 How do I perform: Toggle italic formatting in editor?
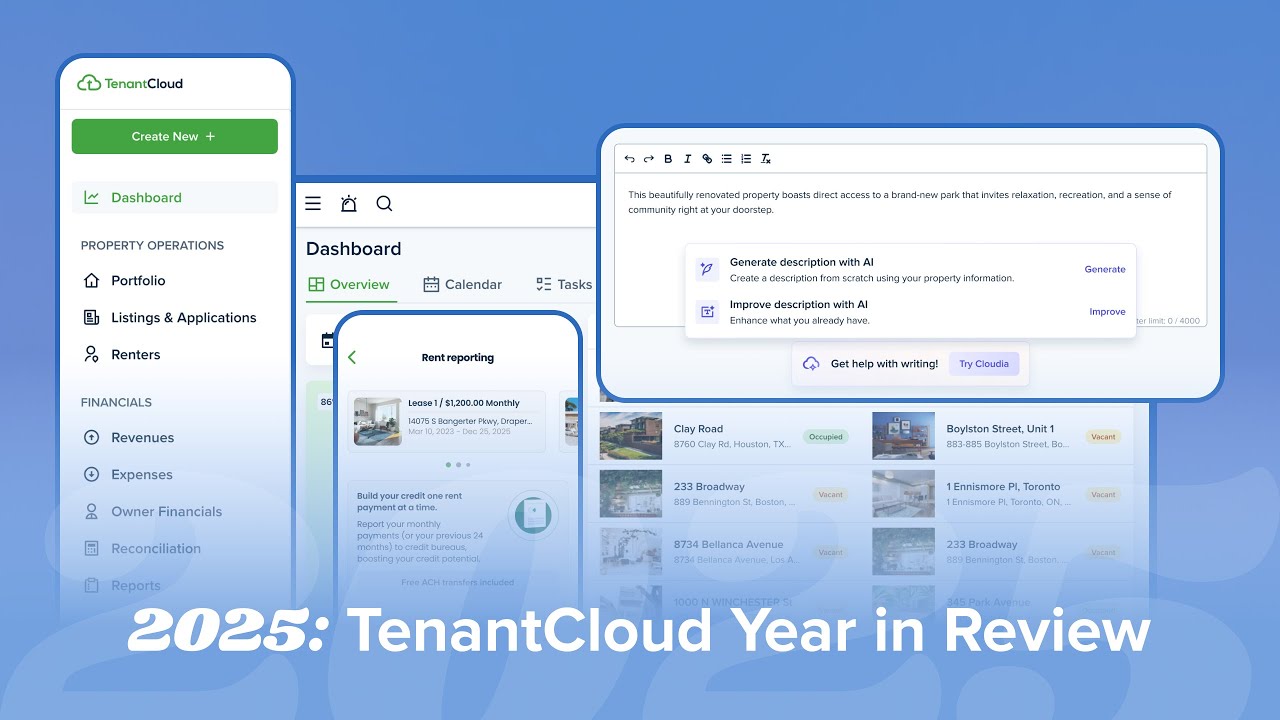point(687,159)
